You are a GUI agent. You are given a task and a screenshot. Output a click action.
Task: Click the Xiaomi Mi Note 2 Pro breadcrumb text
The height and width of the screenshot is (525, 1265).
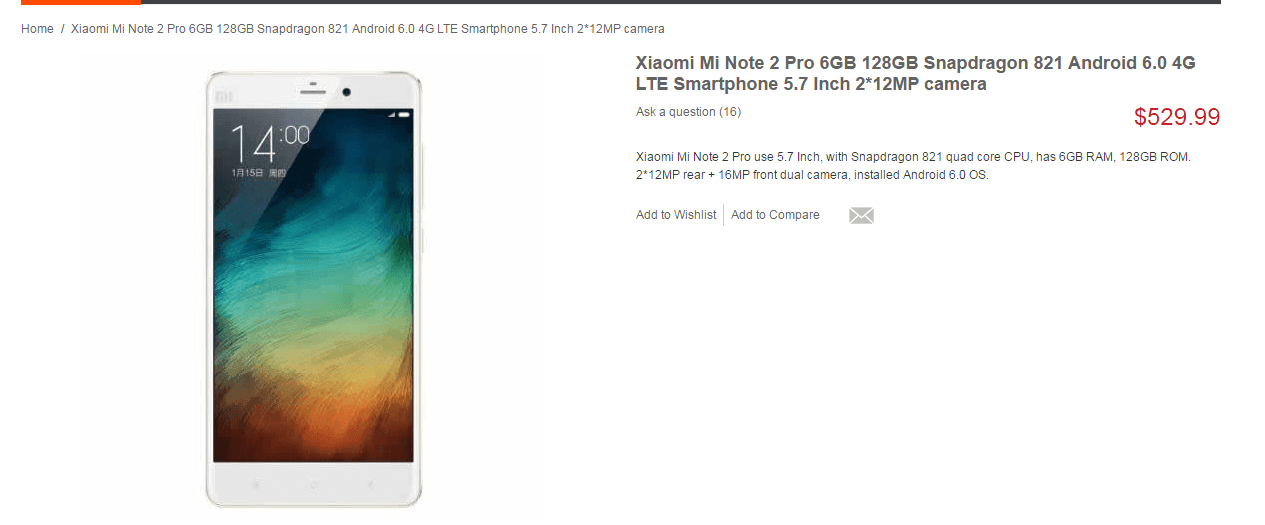pos(368,29)
